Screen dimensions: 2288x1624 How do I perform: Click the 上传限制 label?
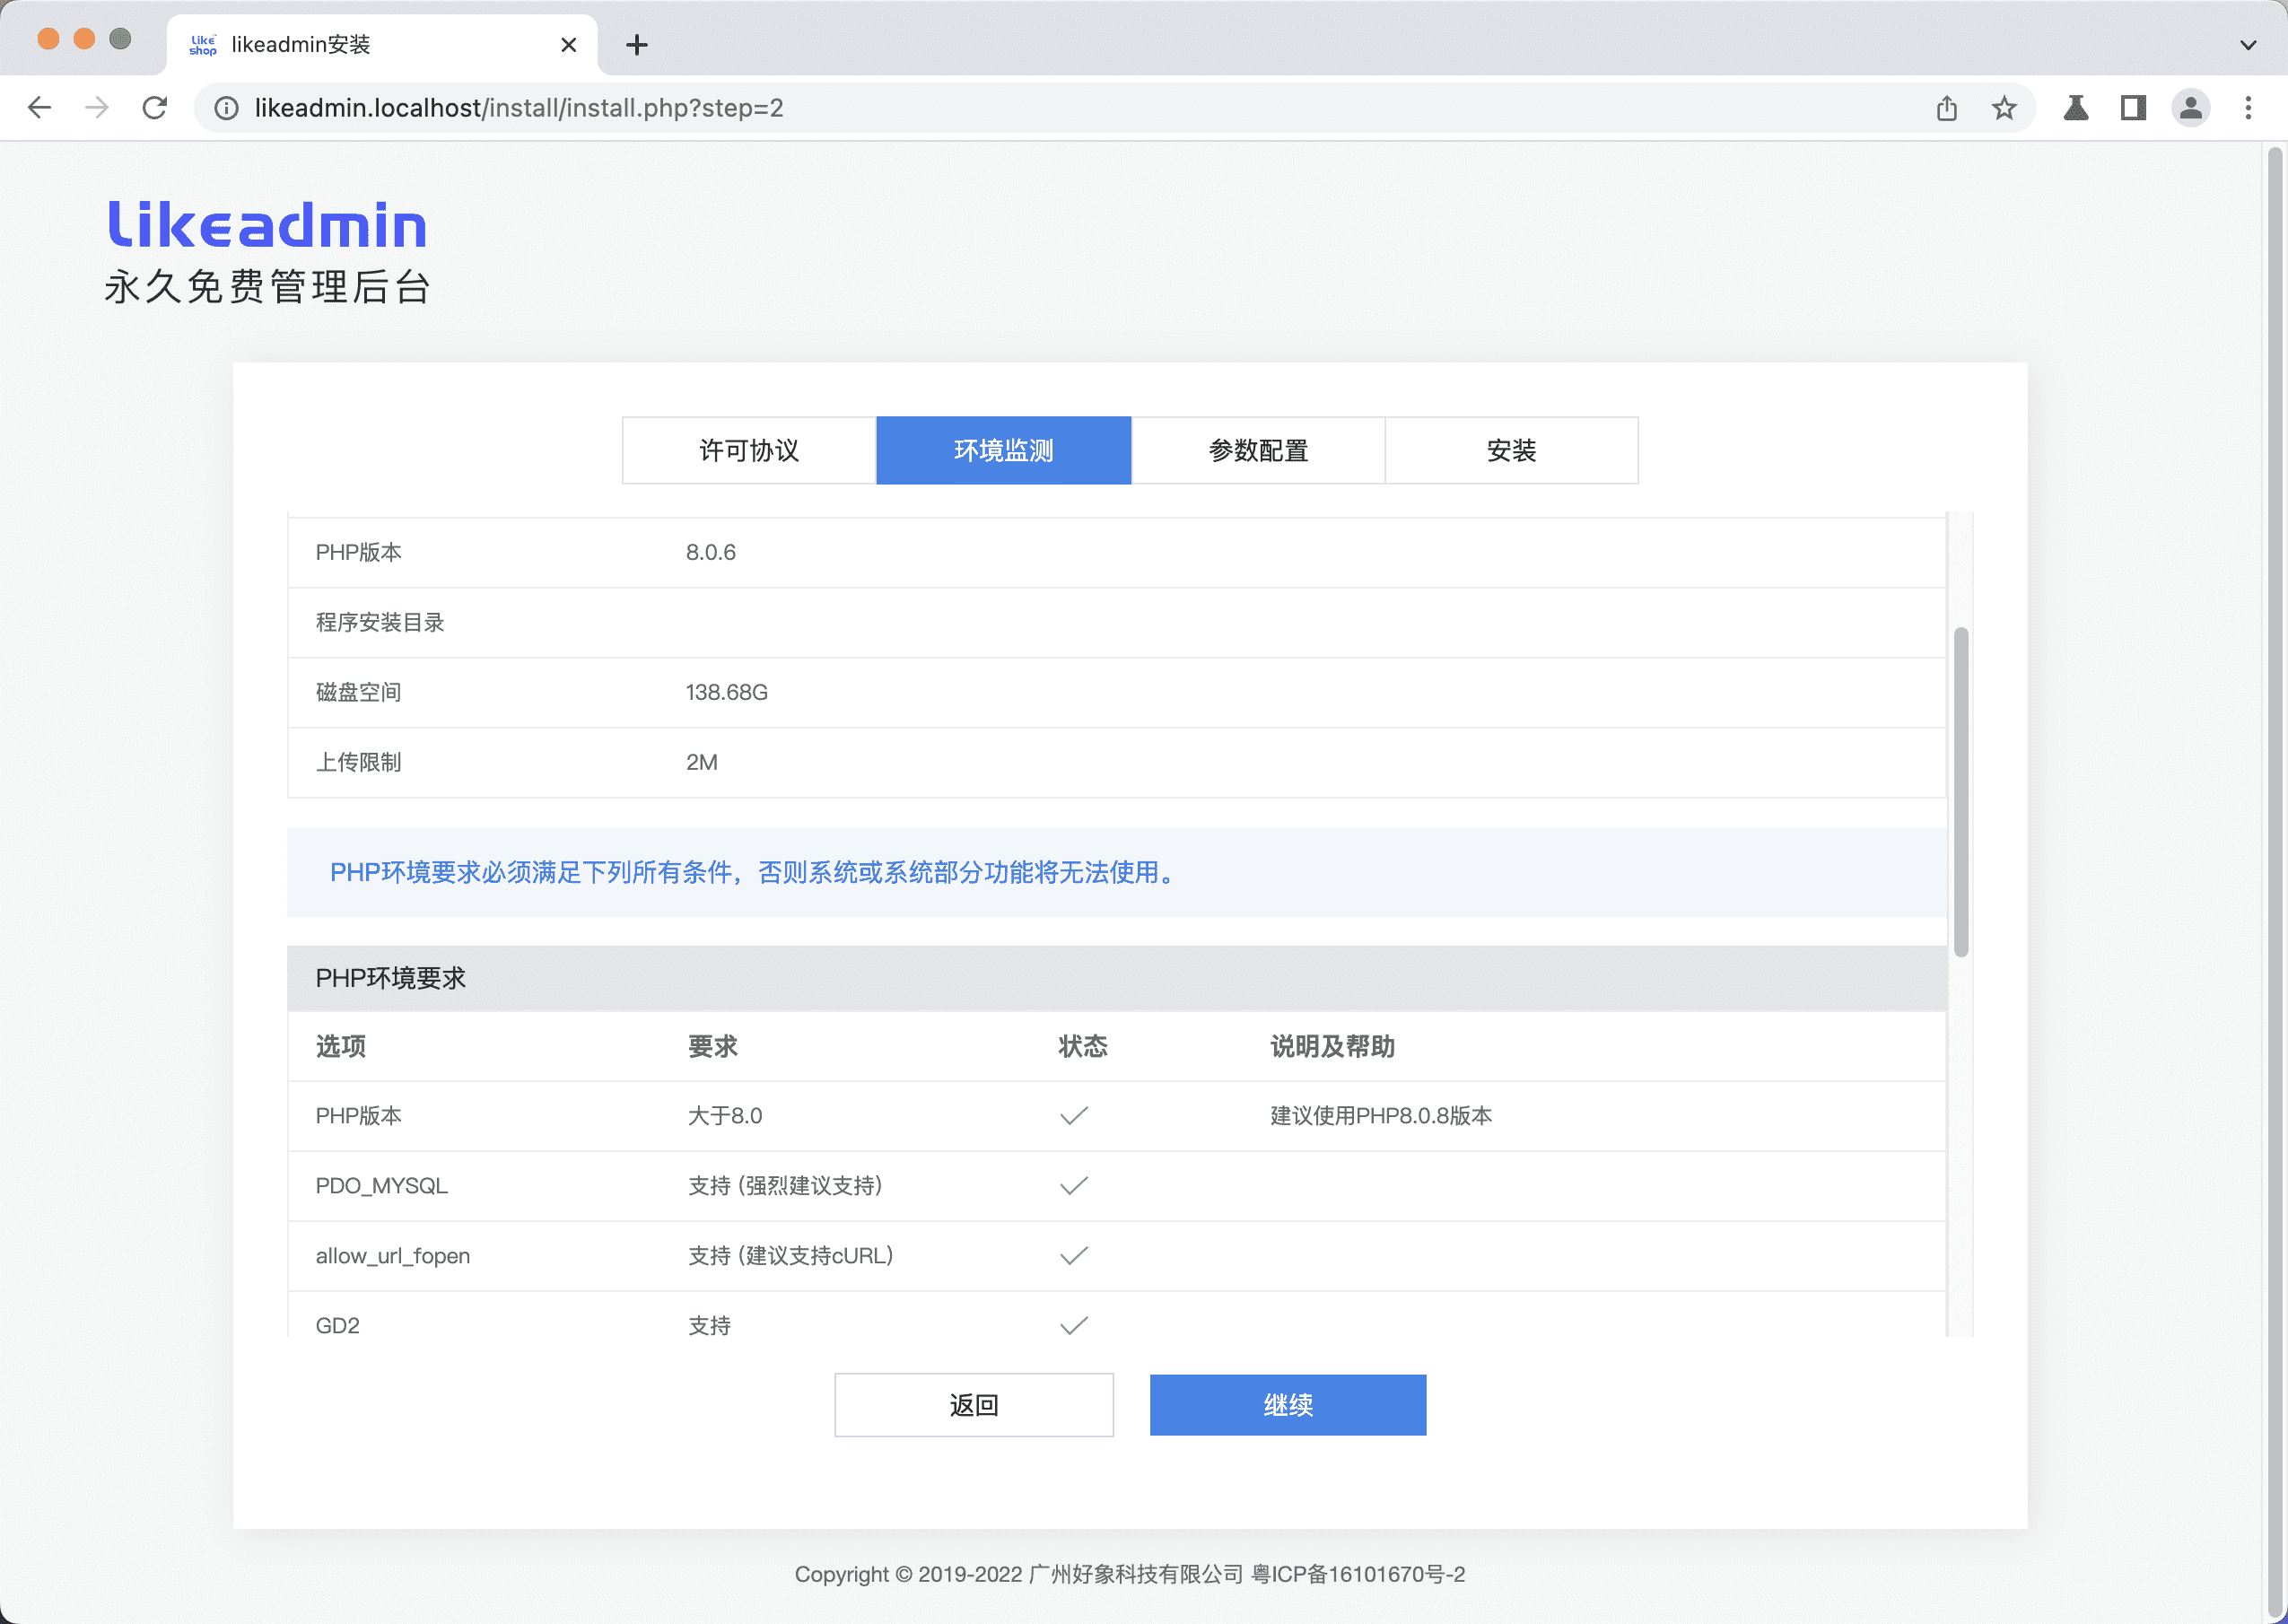click(x=358, y=762)
